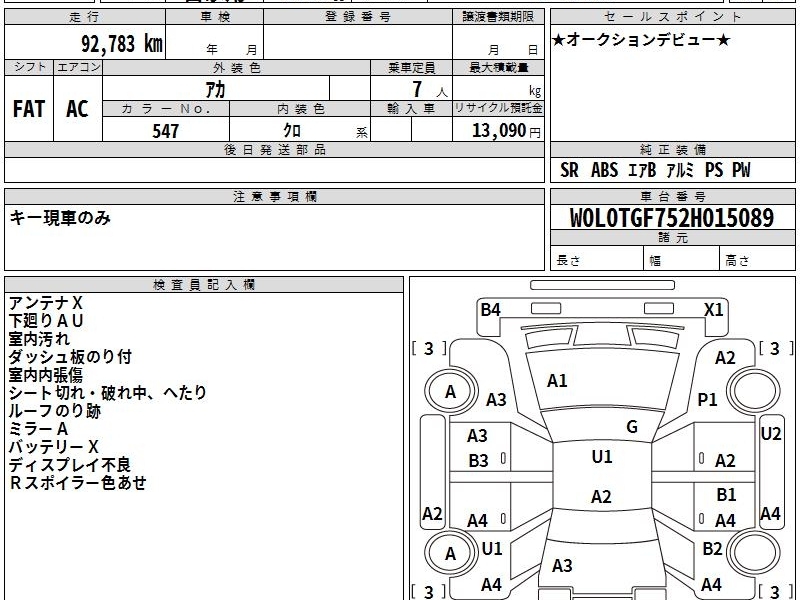Select the FAT transmission value
The height and width of the screenshot is (600, 800).
click(x=29, y=109)
